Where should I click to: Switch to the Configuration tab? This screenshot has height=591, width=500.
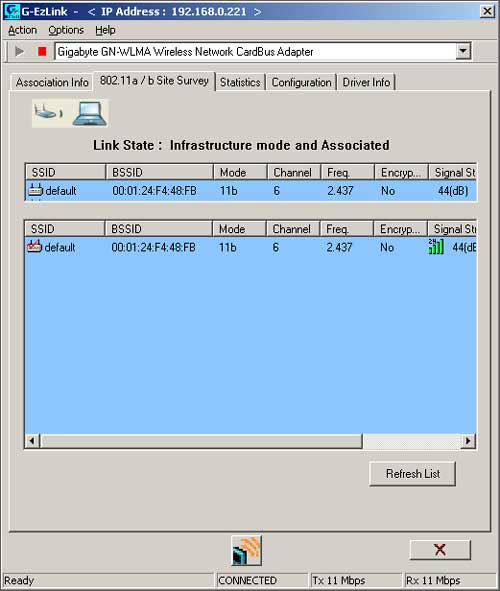301,82
